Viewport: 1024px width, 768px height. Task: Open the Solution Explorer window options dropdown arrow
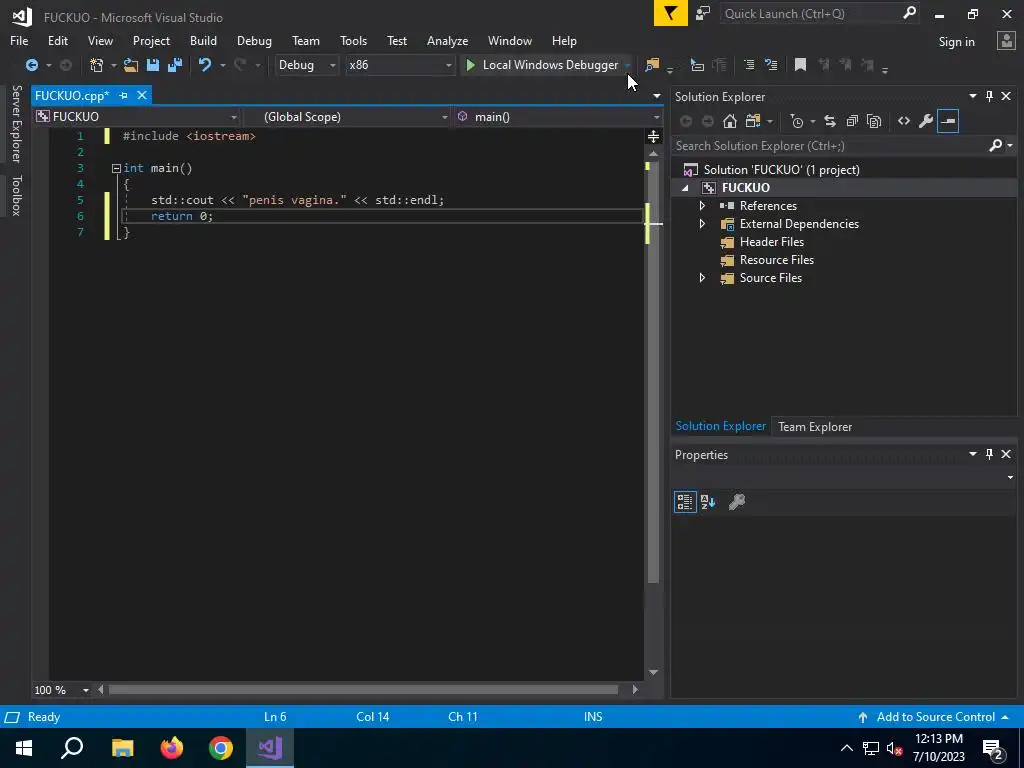[972, 96]
